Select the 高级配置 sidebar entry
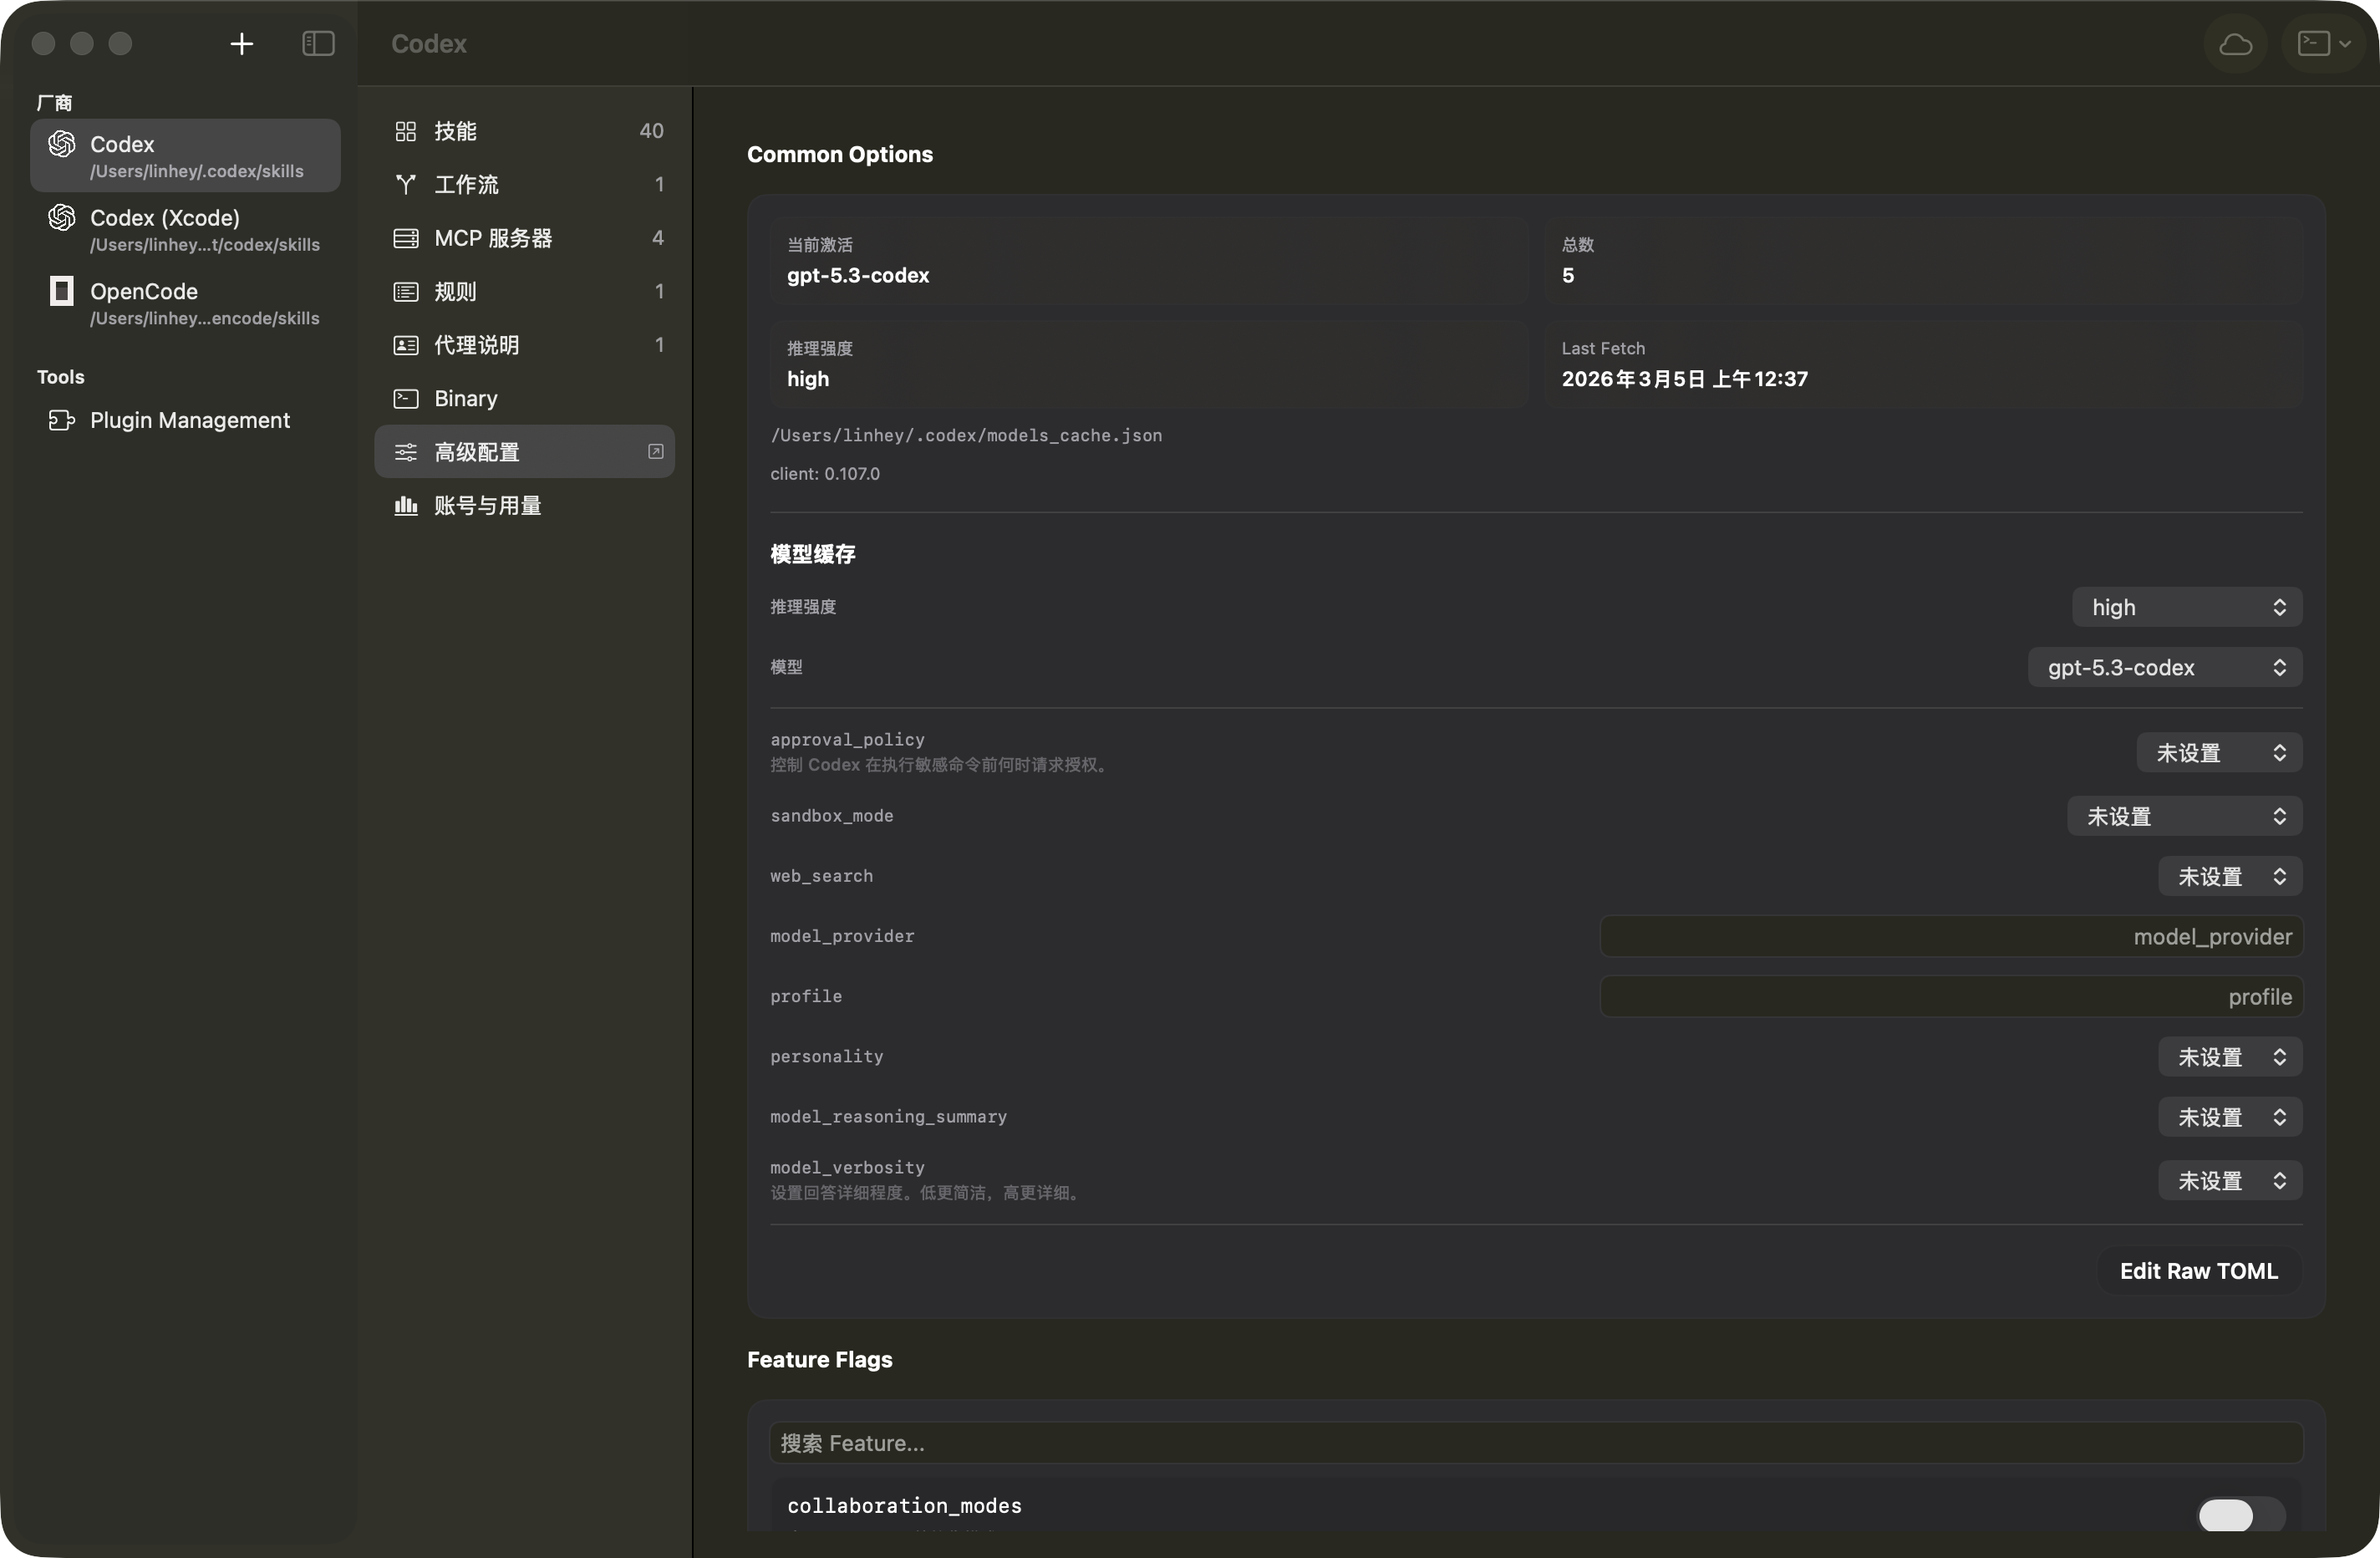This screenshot has width=2380, height=1558. tap(510, 451)
